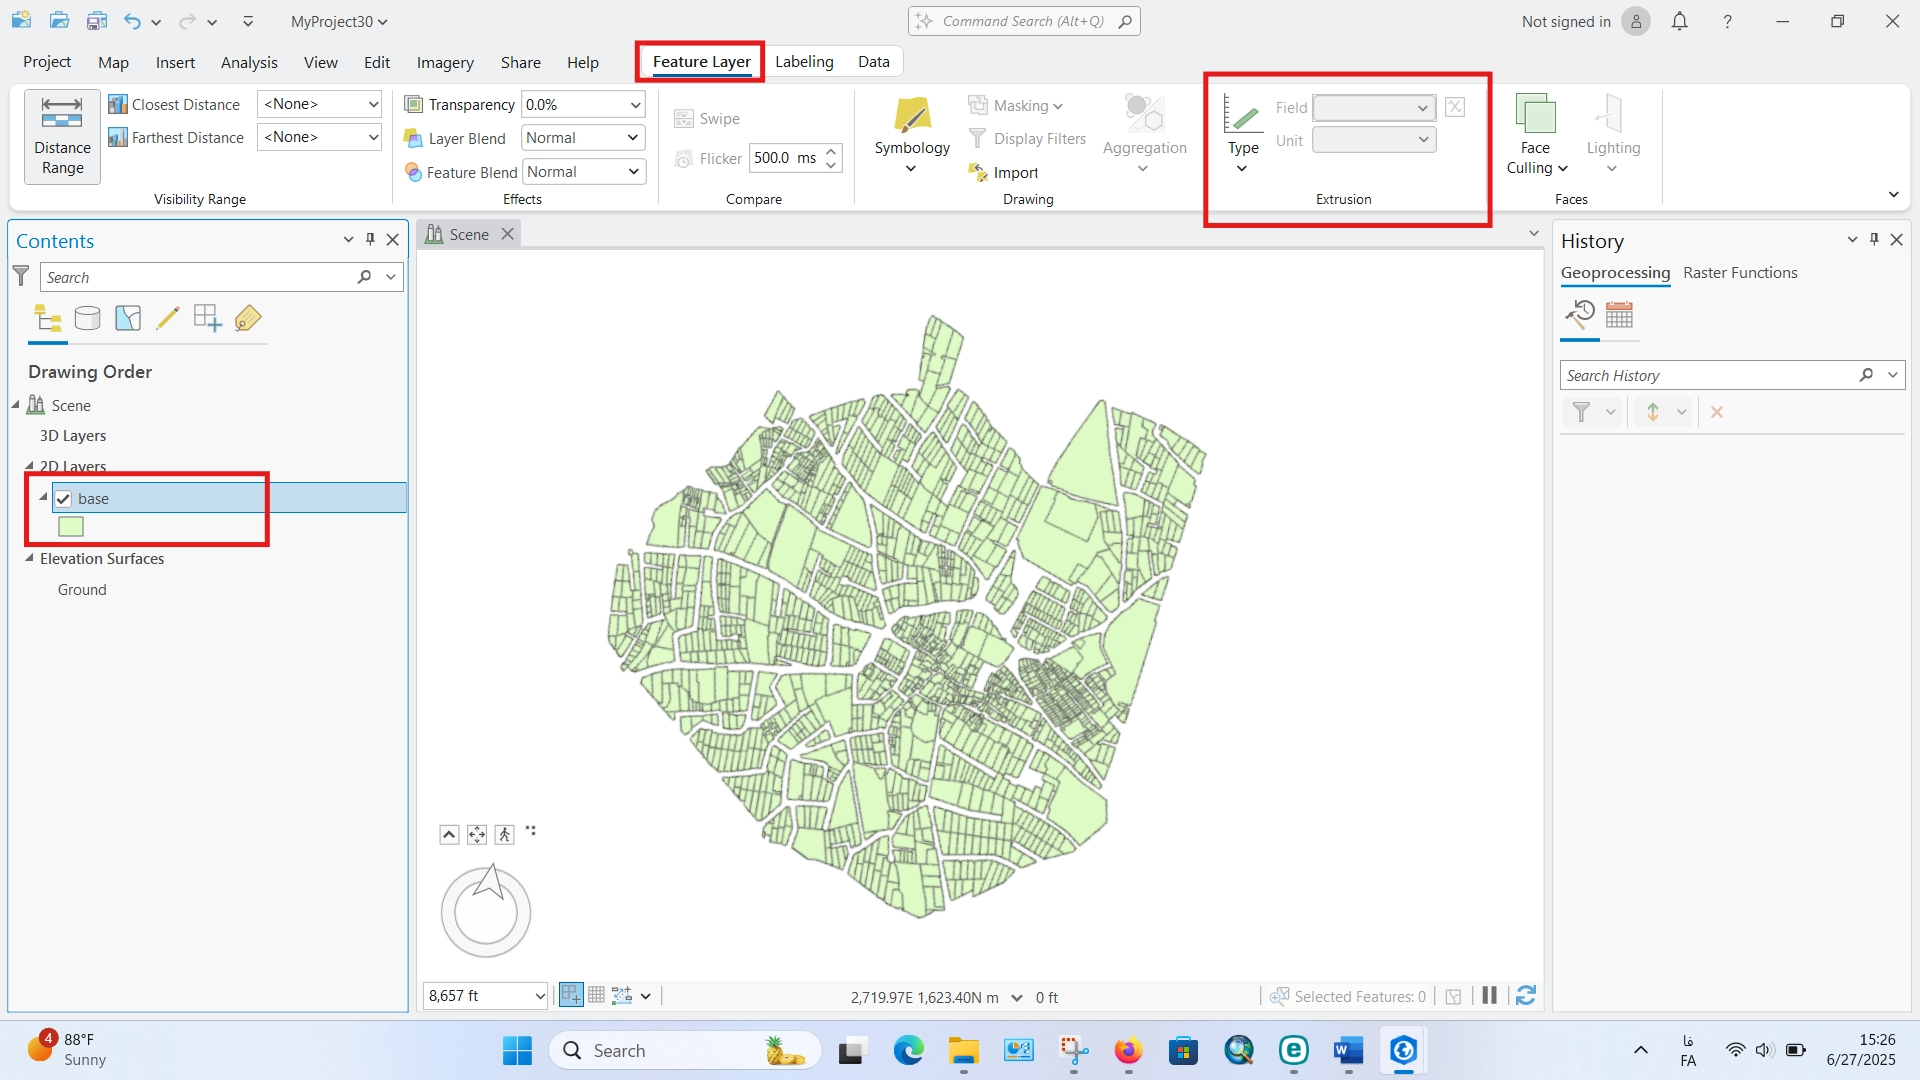Click the snapping toggle icon in status bar

pyautogui.click(x=571, y=995)
